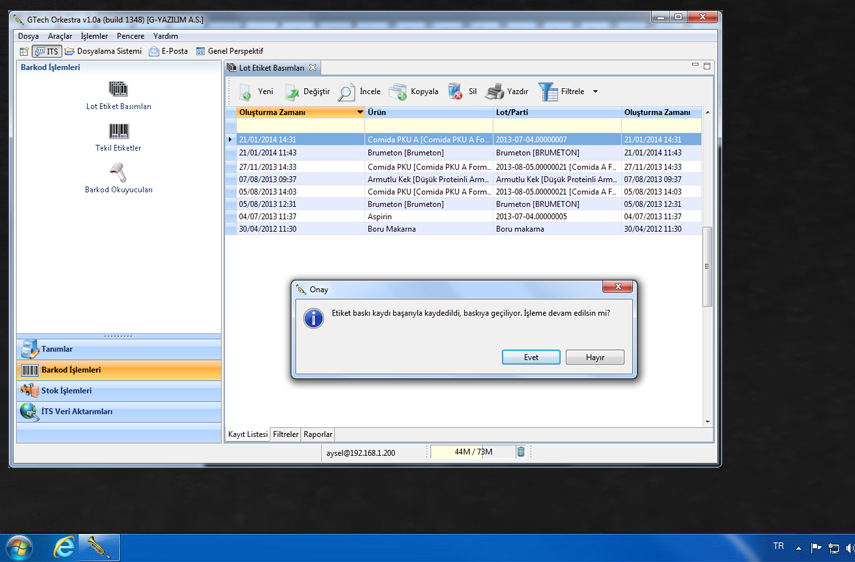Screen dimensions: 855x562
Task: Click the Değiştir toolbar icon
Action: click(292, 92)
